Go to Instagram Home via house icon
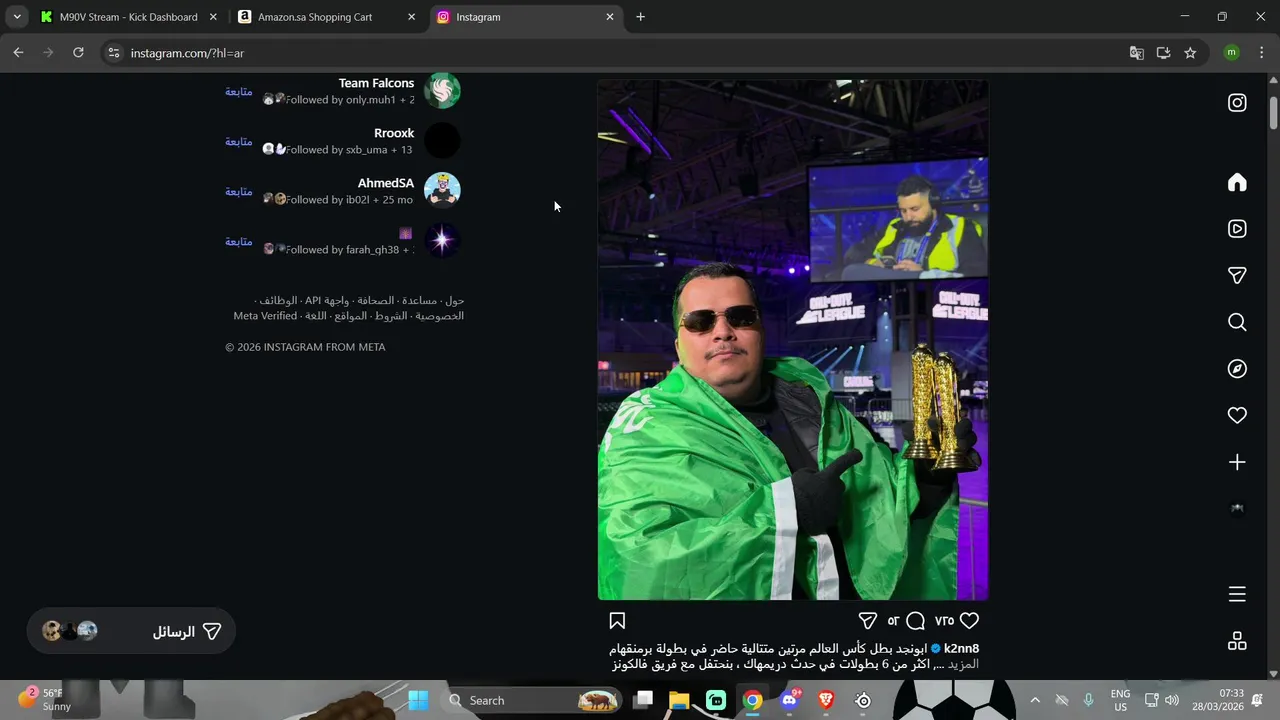Image resolution: width=1280 pixels, height=720 pixels. (1237, 182)
